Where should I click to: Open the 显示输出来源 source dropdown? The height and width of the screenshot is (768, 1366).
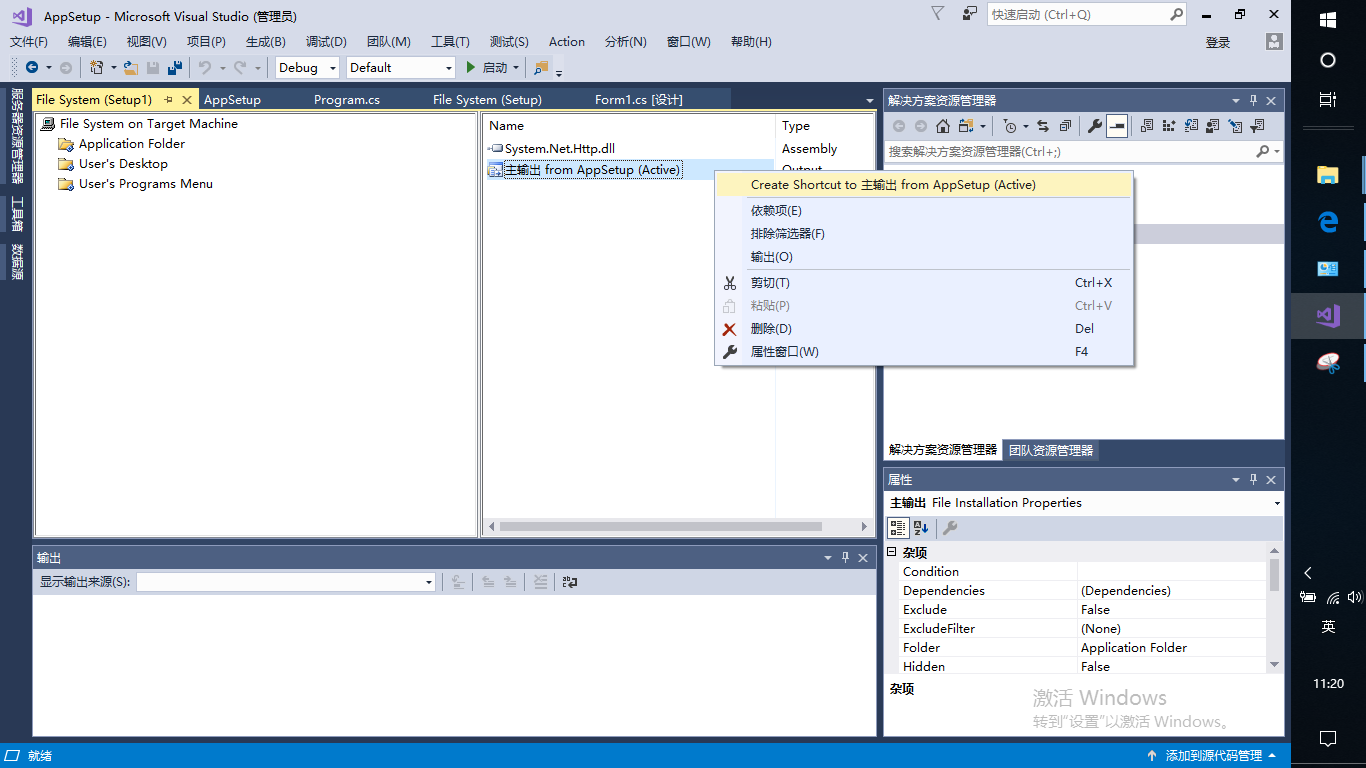click(428, 581)
